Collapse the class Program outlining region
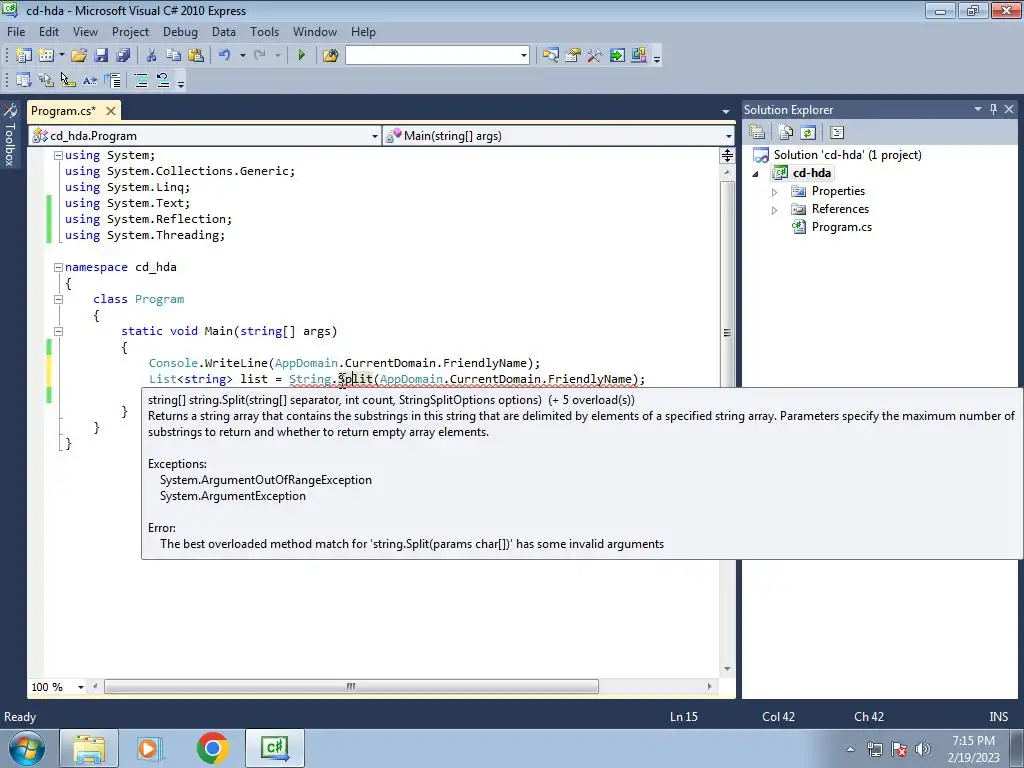 pos(58,299)
